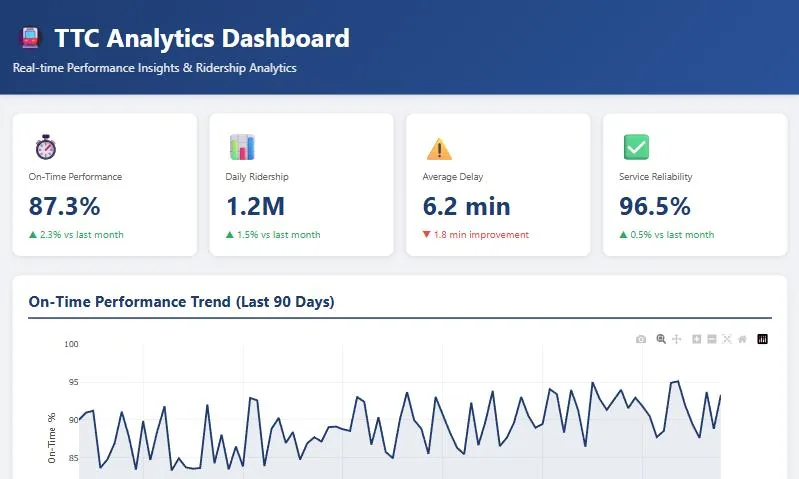Screen dimensions: 799x479
Task: Activate the zoom magnifier tool in the chart toolbar
Action: pyautogui.click(x=661, y=339)
